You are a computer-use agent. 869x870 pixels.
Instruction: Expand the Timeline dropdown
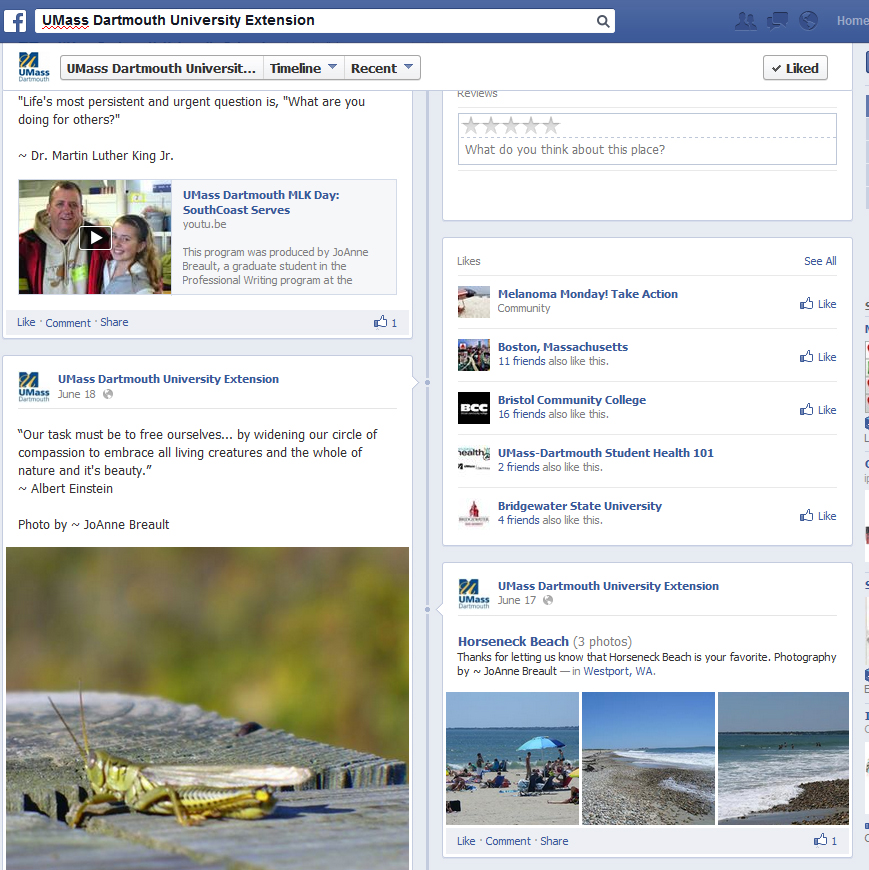(x=305, y=68)
